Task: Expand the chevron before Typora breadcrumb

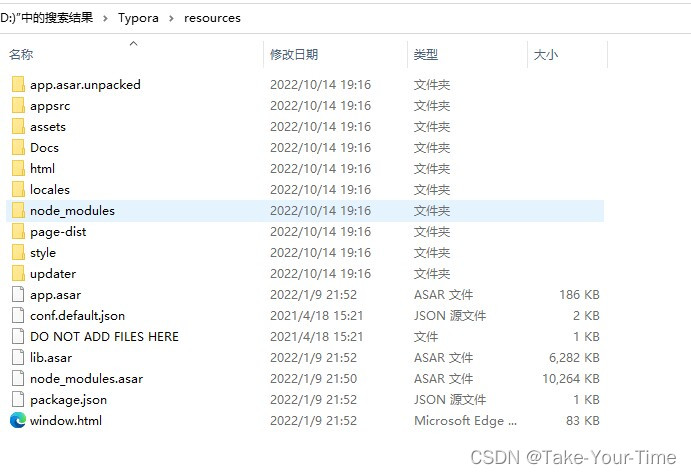Action: (105, 19)
